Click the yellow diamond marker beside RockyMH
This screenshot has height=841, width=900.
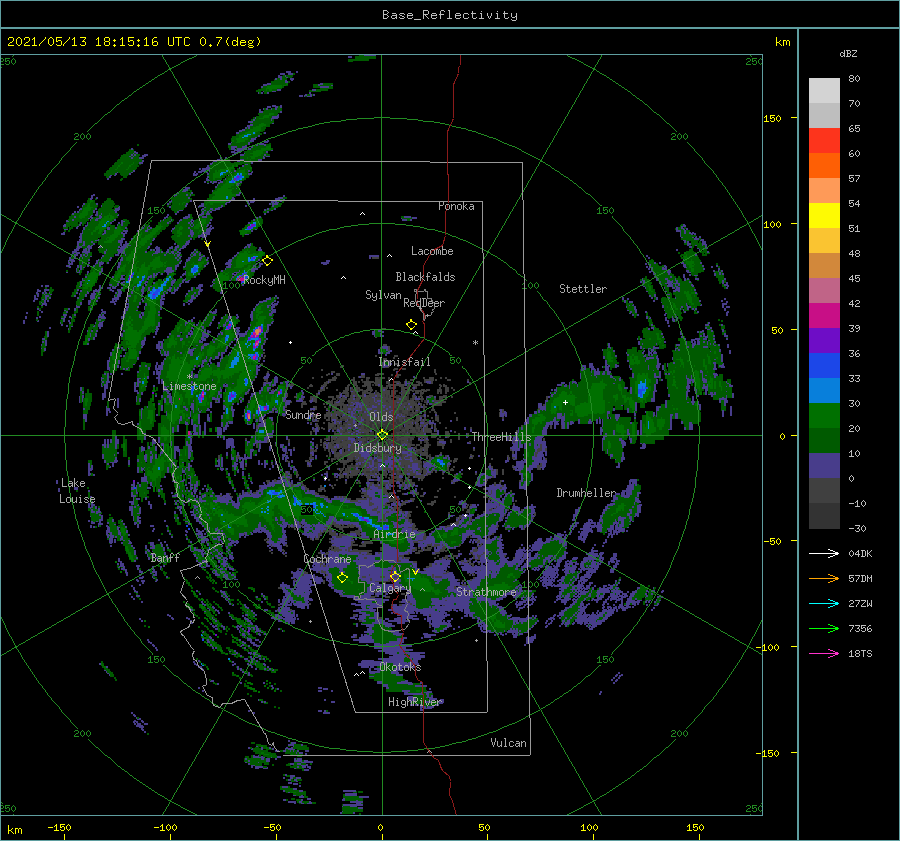click(267, 261)
